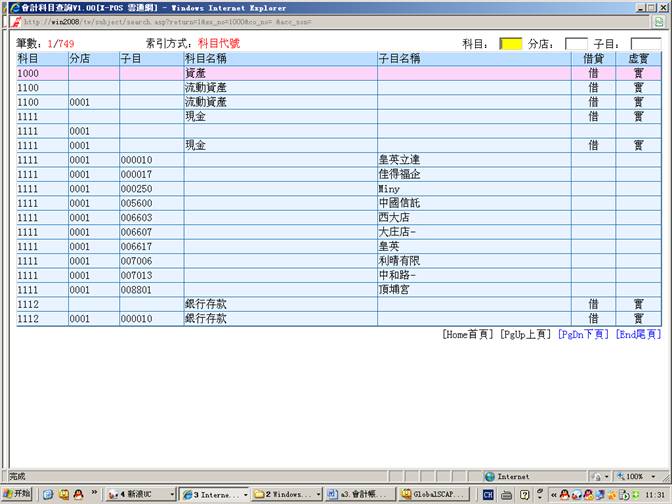The image size is (672, 504).
Task: Jump to last page via End尾頁 link
Action: pyautogui.click(x=638, y=334)
